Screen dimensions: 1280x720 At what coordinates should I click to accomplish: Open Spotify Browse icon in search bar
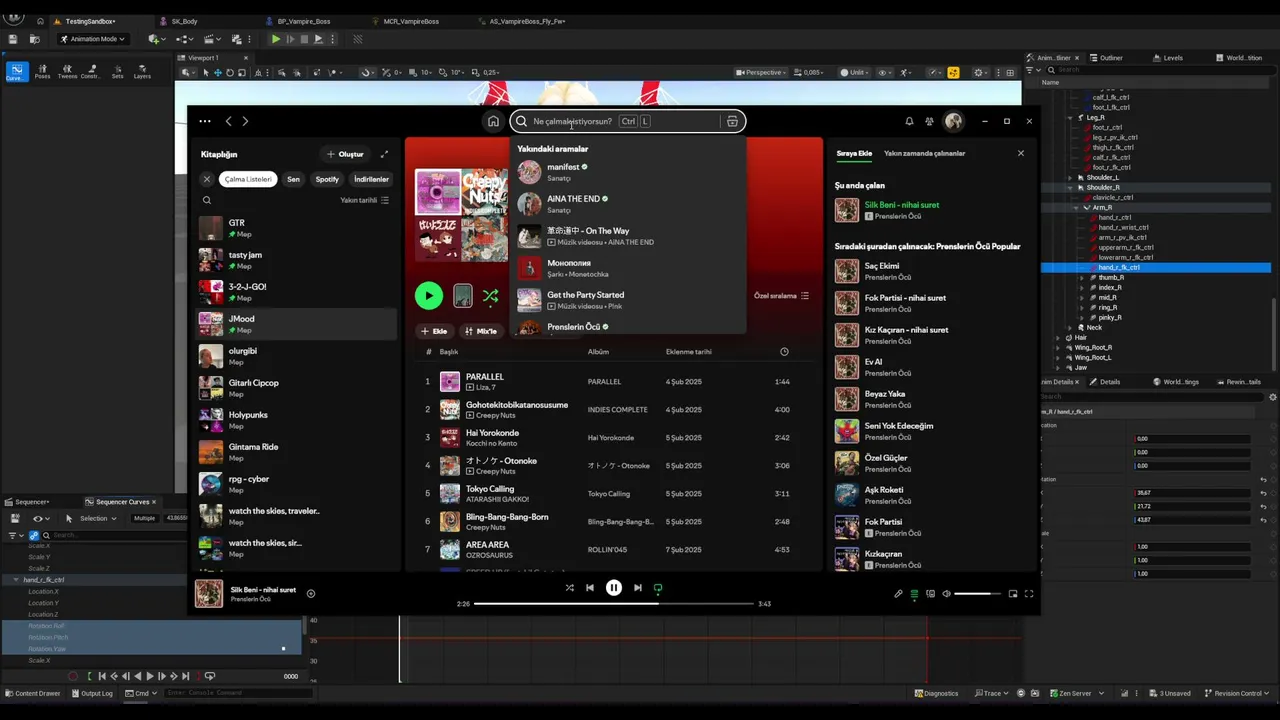click(732, 121)
